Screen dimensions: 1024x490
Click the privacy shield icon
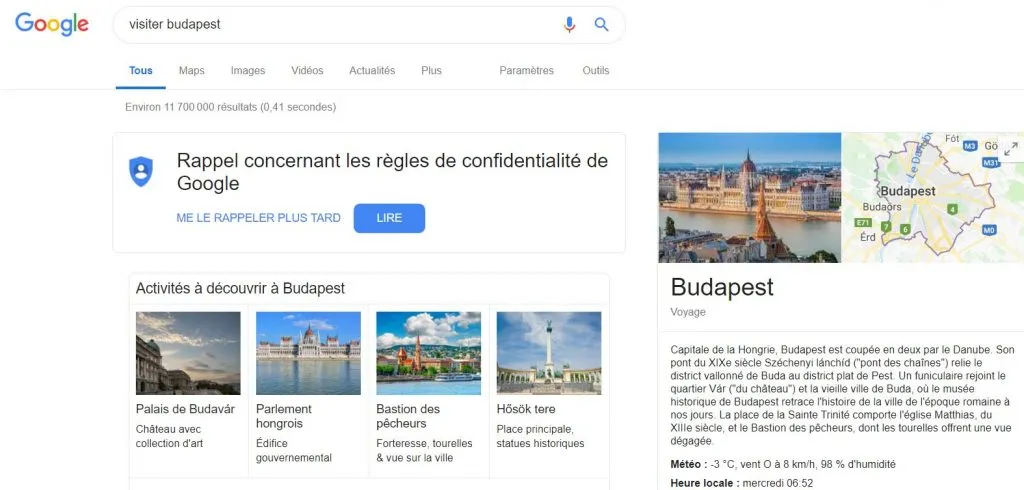pyautogui.click(x=141, y=171)
